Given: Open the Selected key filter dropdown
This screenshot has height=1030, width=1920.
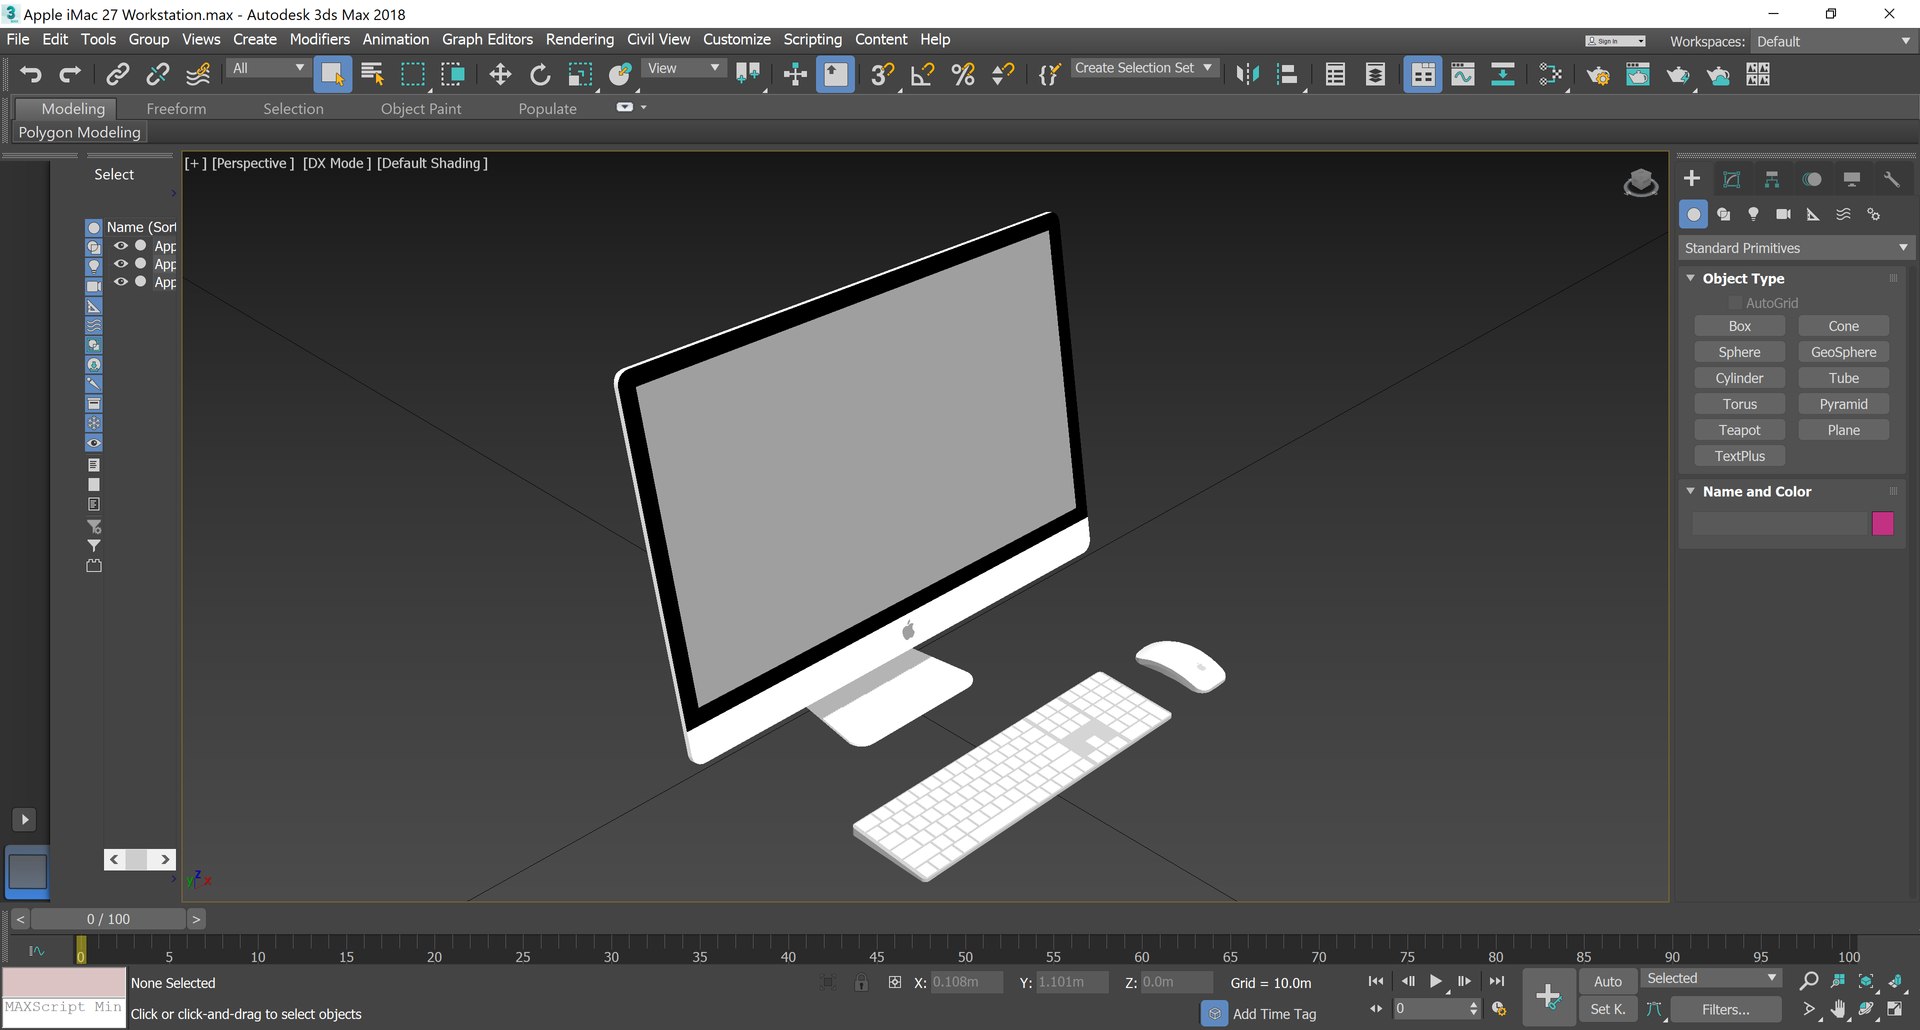Looking at the screenshot, I should coord(1711,979).
